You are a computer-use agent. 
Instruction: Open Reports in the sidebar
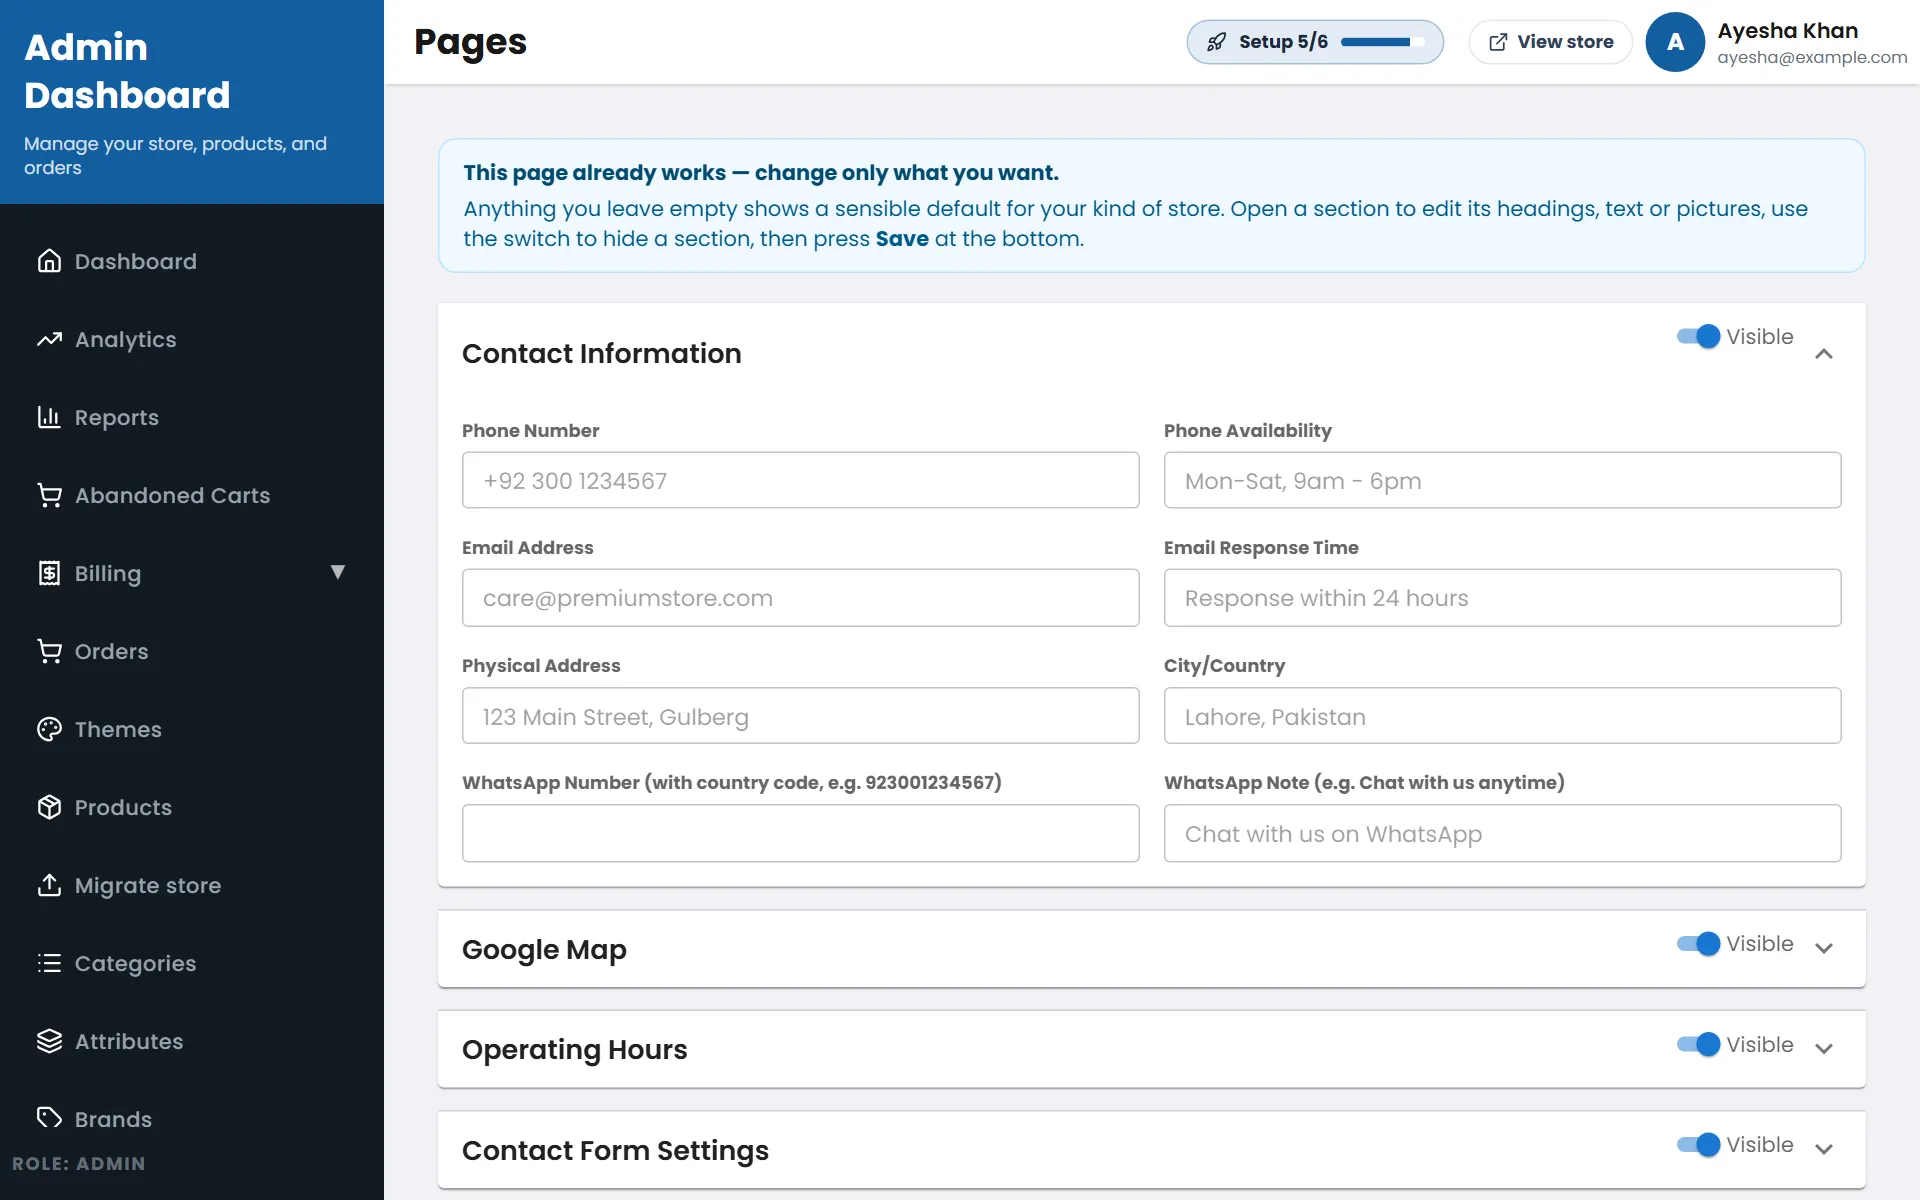pyautogui.click(x=192, y=417)
